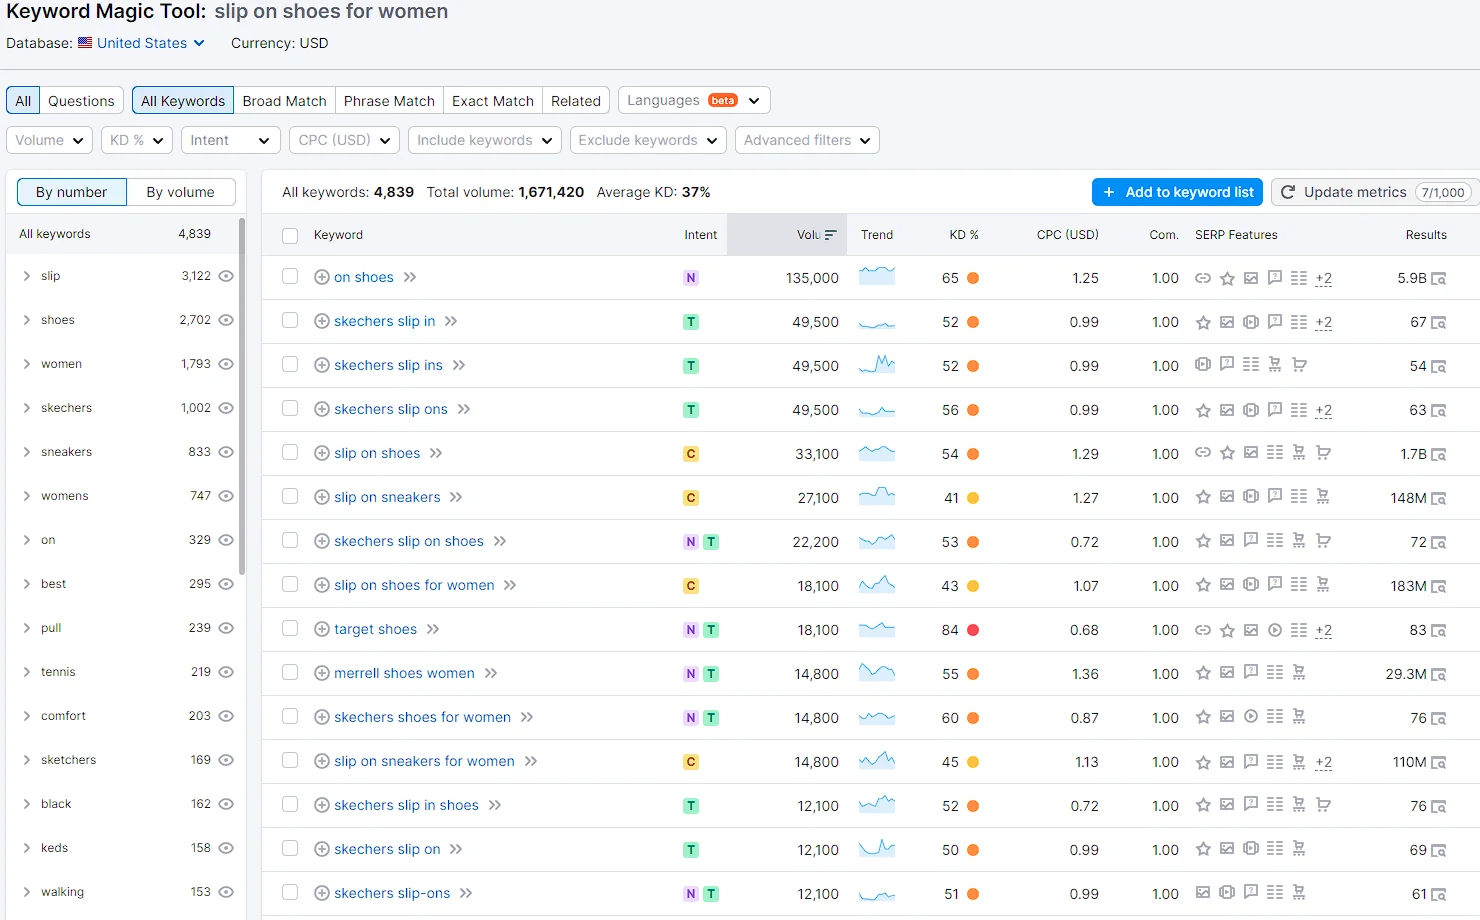Sort by the KD % column header
Screen dimensions: 1480x920
(964, 235)
